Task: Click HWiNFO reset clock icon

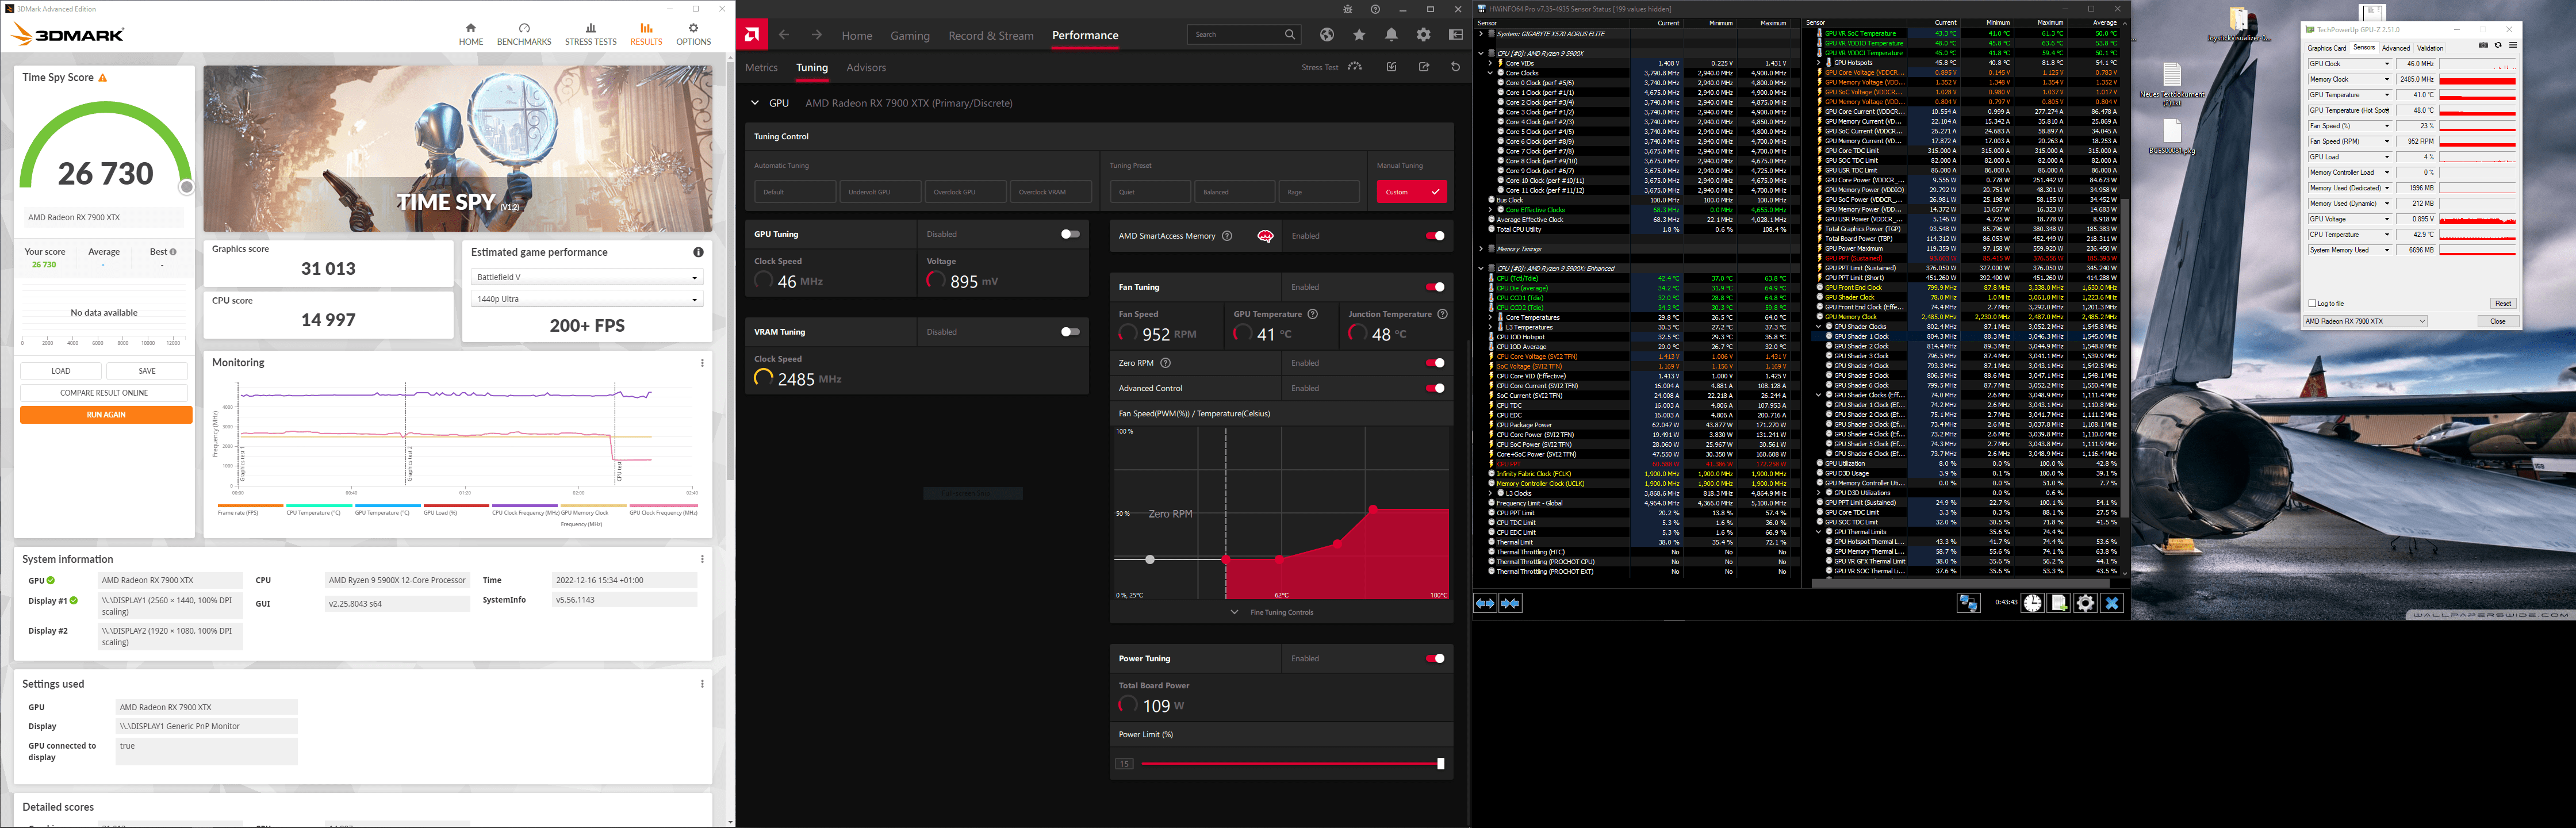Action: coord(2032,603)
